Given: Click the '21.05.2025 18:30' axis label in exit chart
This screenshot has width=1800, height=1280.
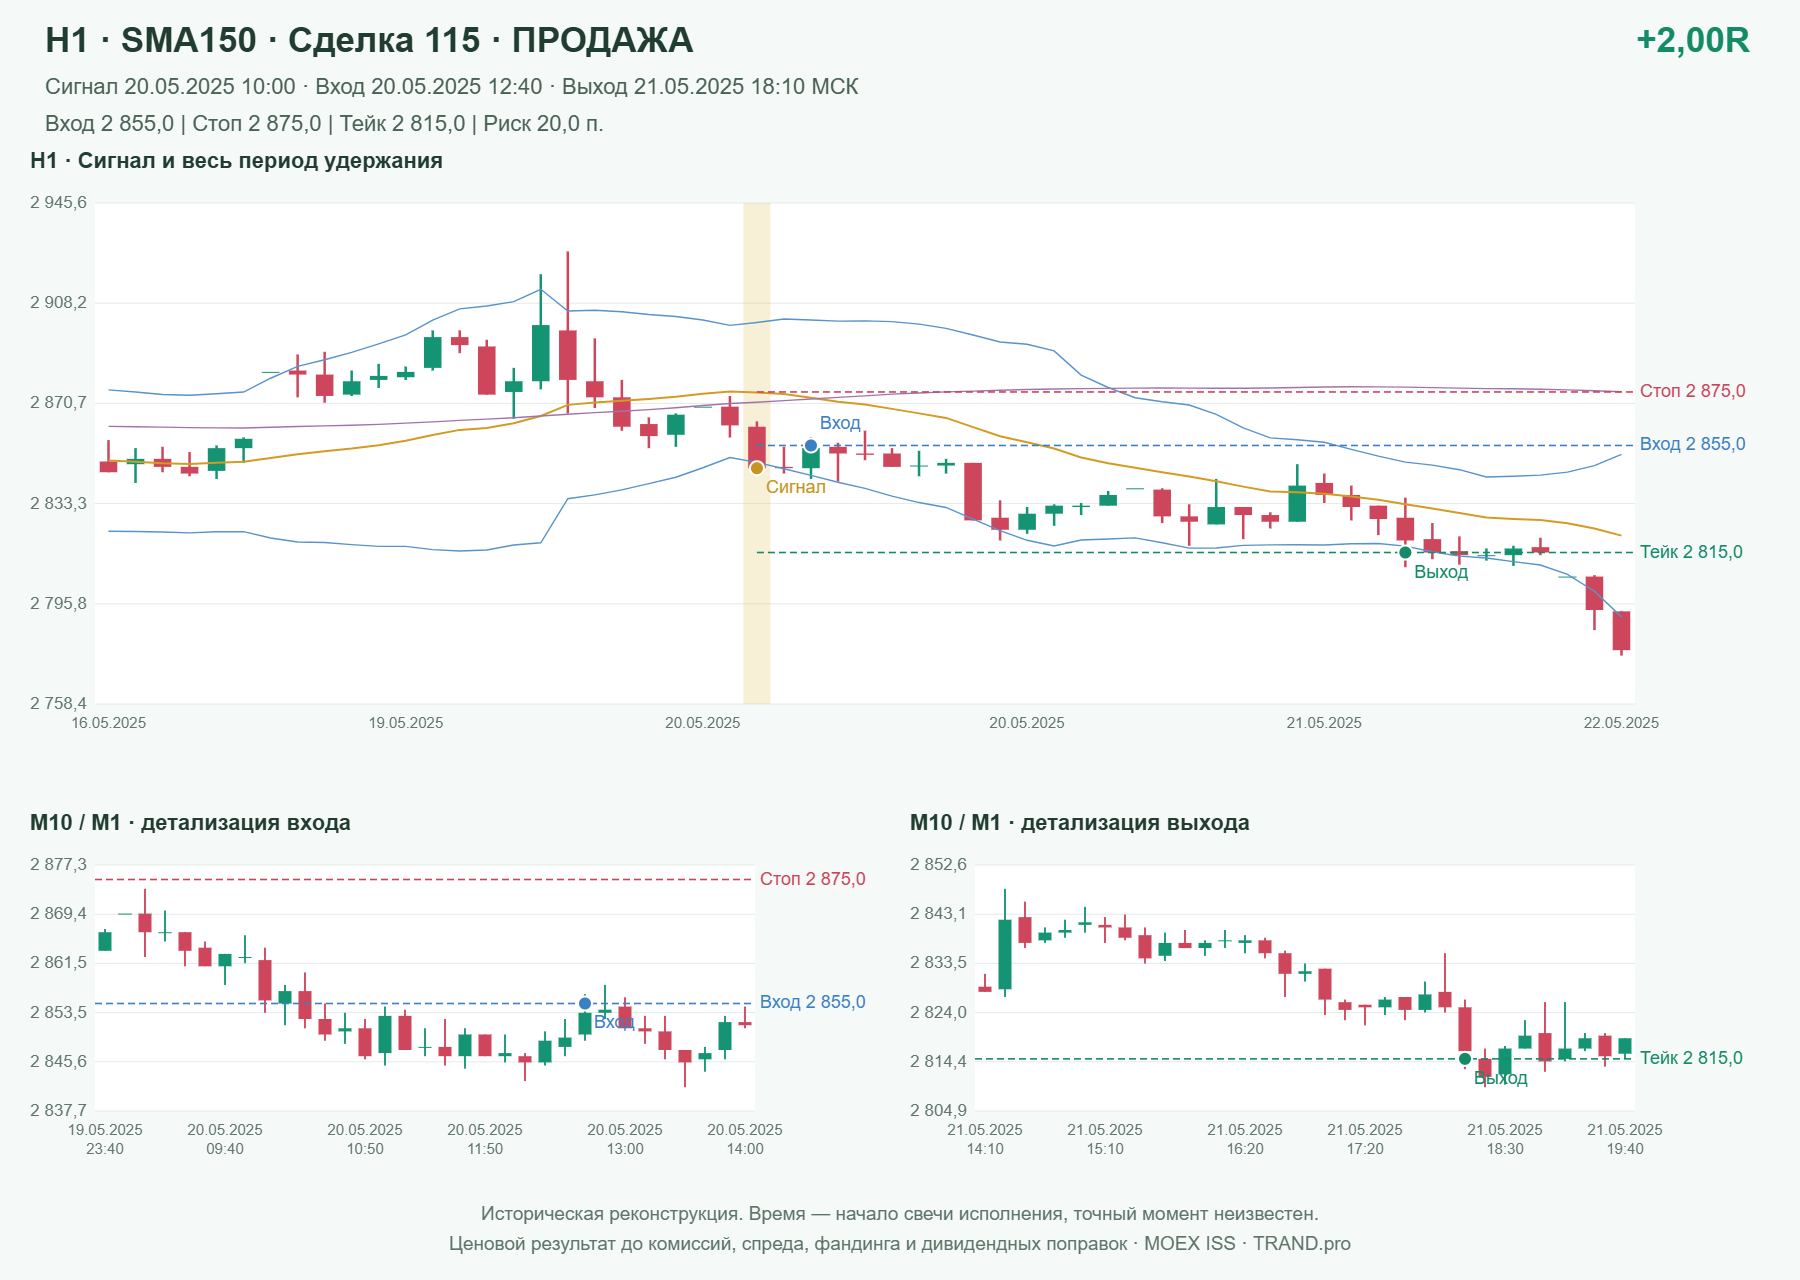Looking at the screenshot, I should click(1505, 1139).
